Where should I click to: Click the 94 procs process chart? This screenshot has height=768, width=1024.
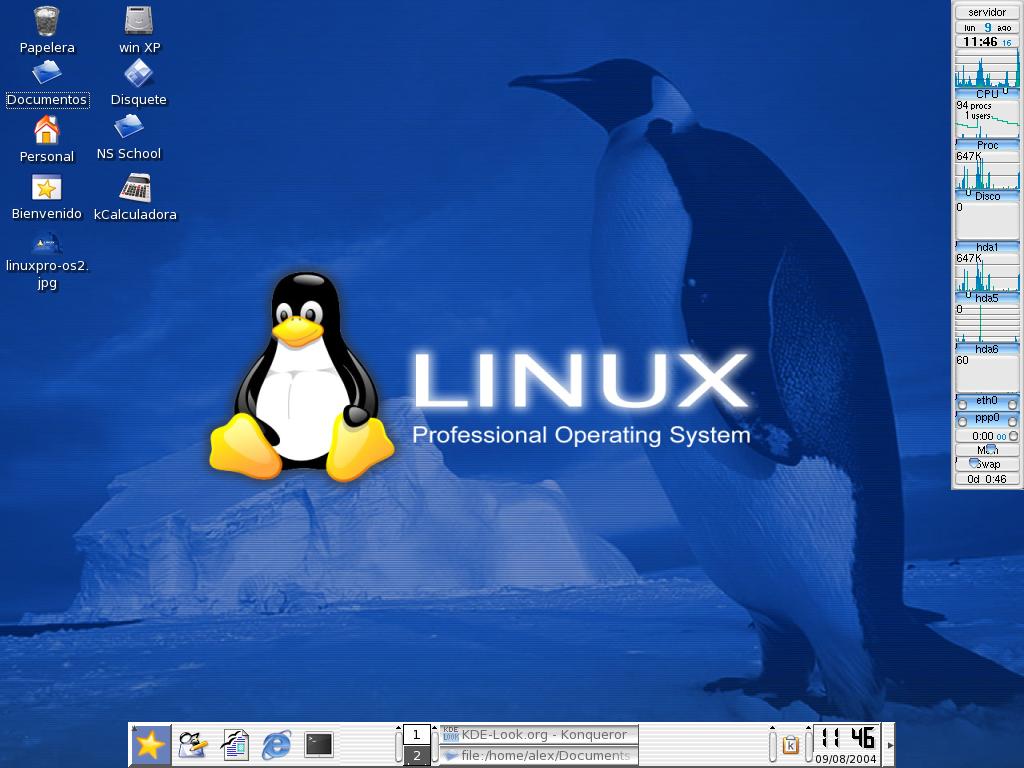(x=987, y=120)
